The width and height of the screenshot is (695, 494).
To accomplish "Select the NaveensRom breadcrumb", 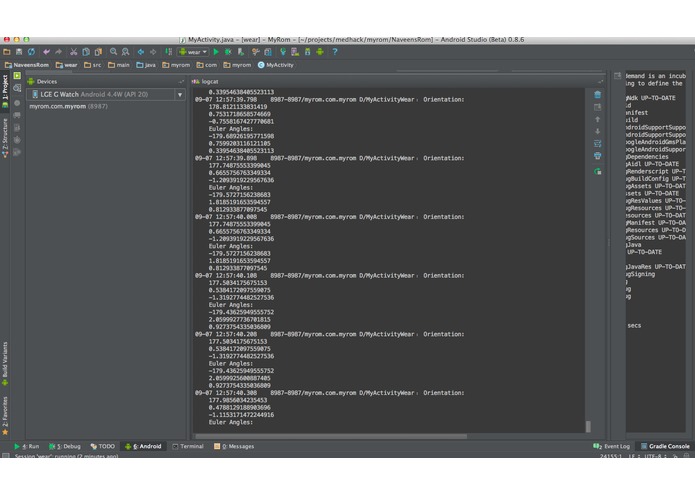I will click(x=27, y=65).
